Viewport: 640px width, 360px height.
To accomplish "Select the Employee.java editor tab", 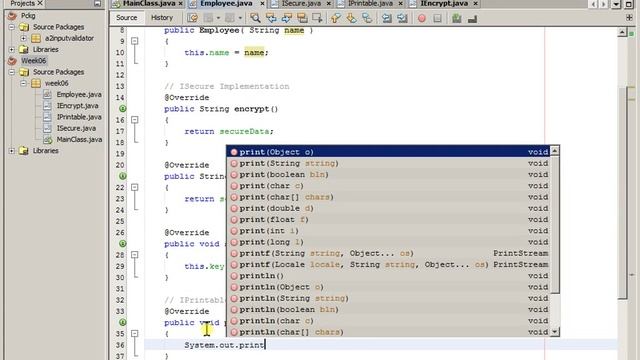I will 226,3.
